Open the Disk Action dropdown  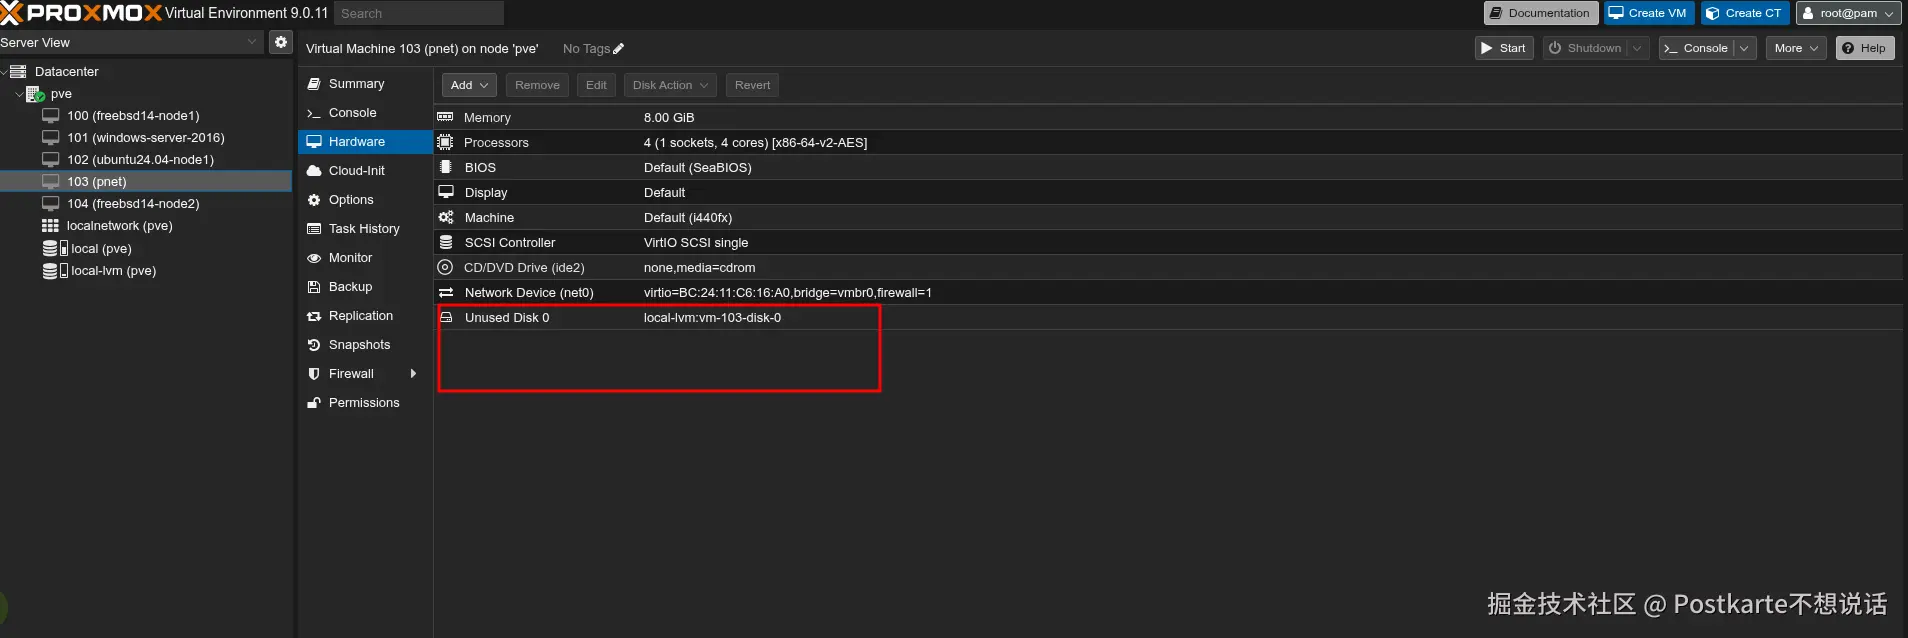tap(670, 85)
